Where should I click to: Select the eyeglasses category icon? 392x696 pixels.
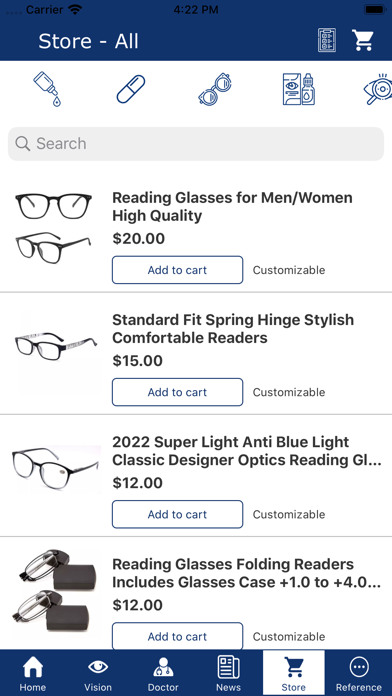215,89
